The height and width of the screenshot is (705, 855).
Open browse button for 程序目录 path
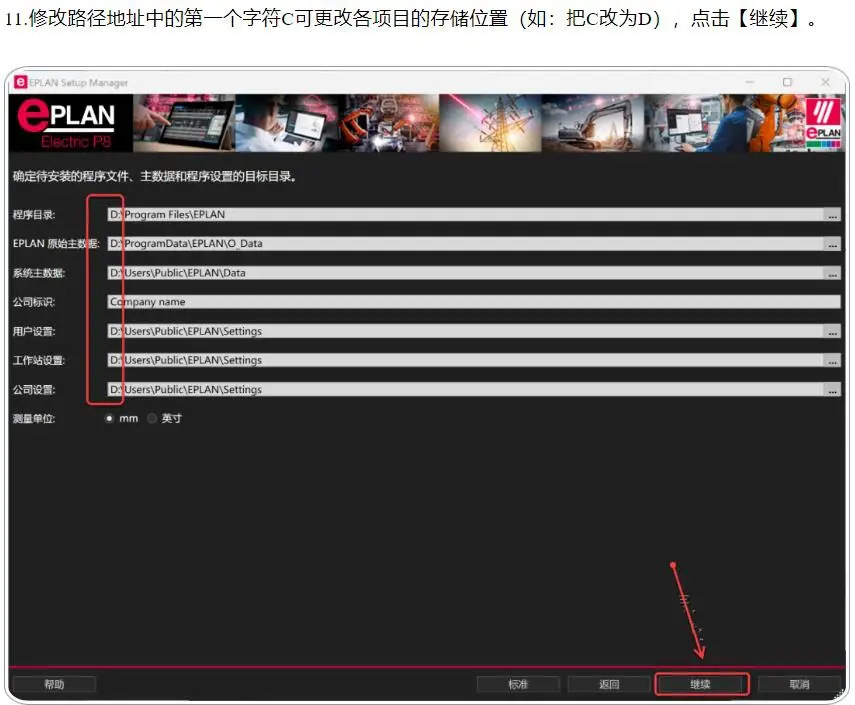point(832,215)
